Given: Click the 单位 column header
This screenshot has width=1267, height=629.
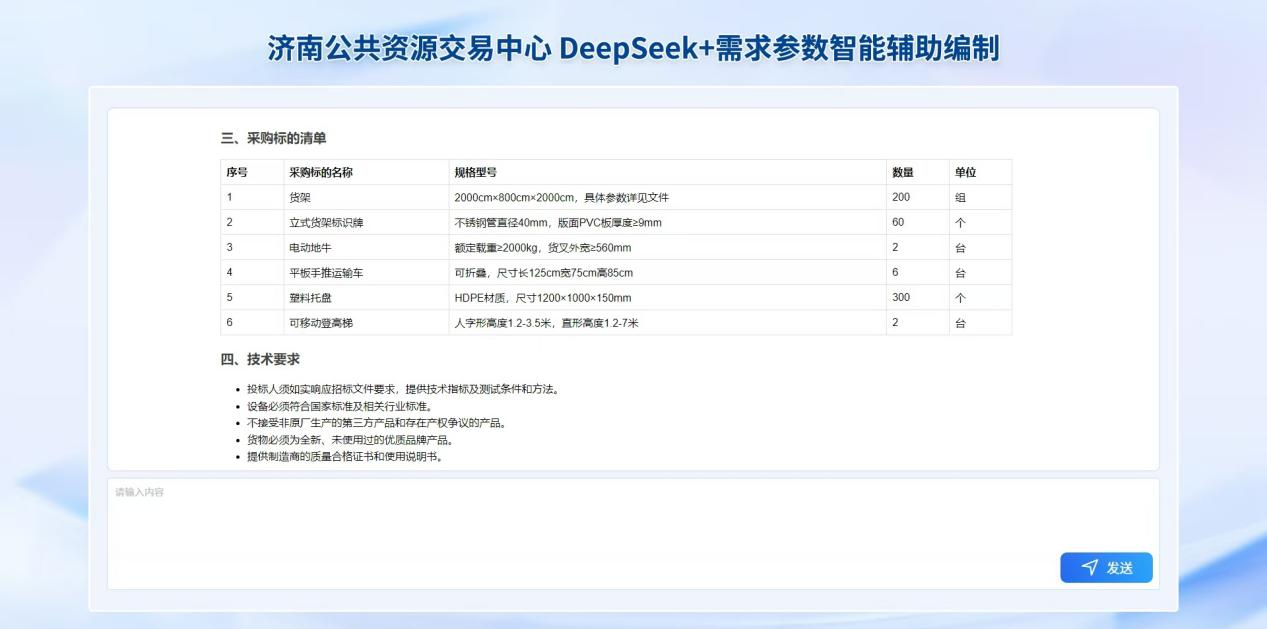Looking at the screenshot, I should coord(965,172).
